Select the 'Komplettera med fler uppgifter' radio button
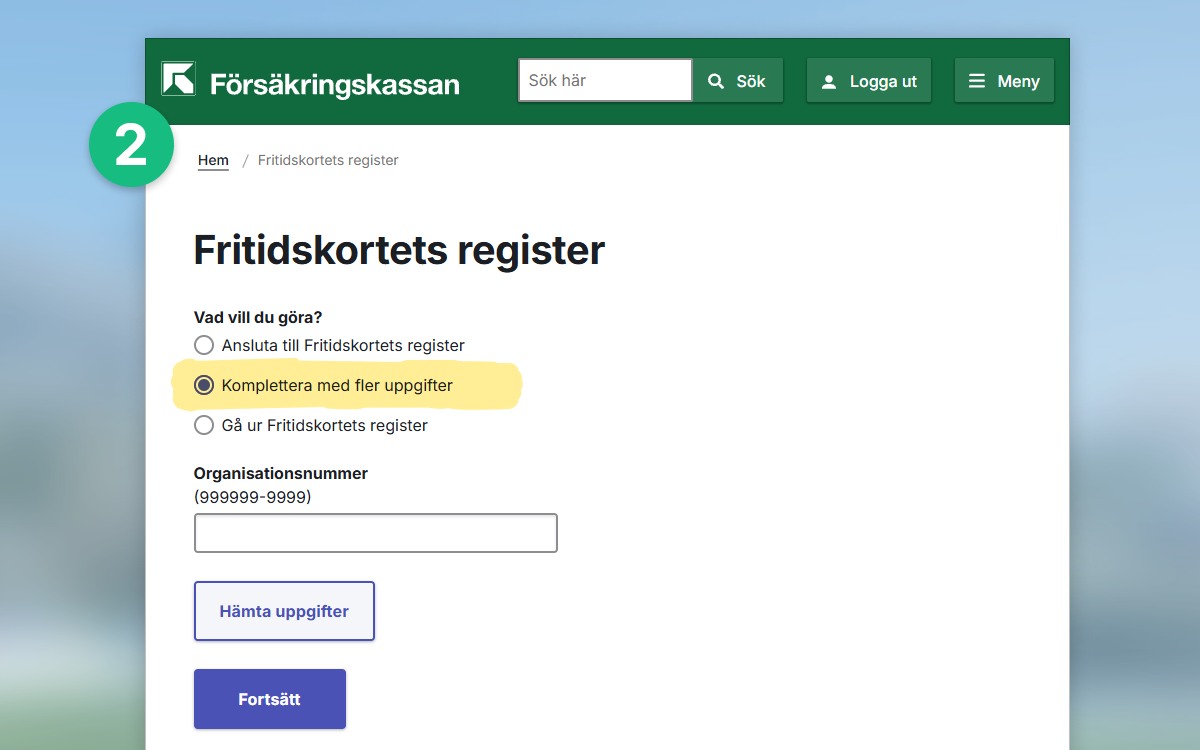1200x750 pixels. (x=204, y=385)
